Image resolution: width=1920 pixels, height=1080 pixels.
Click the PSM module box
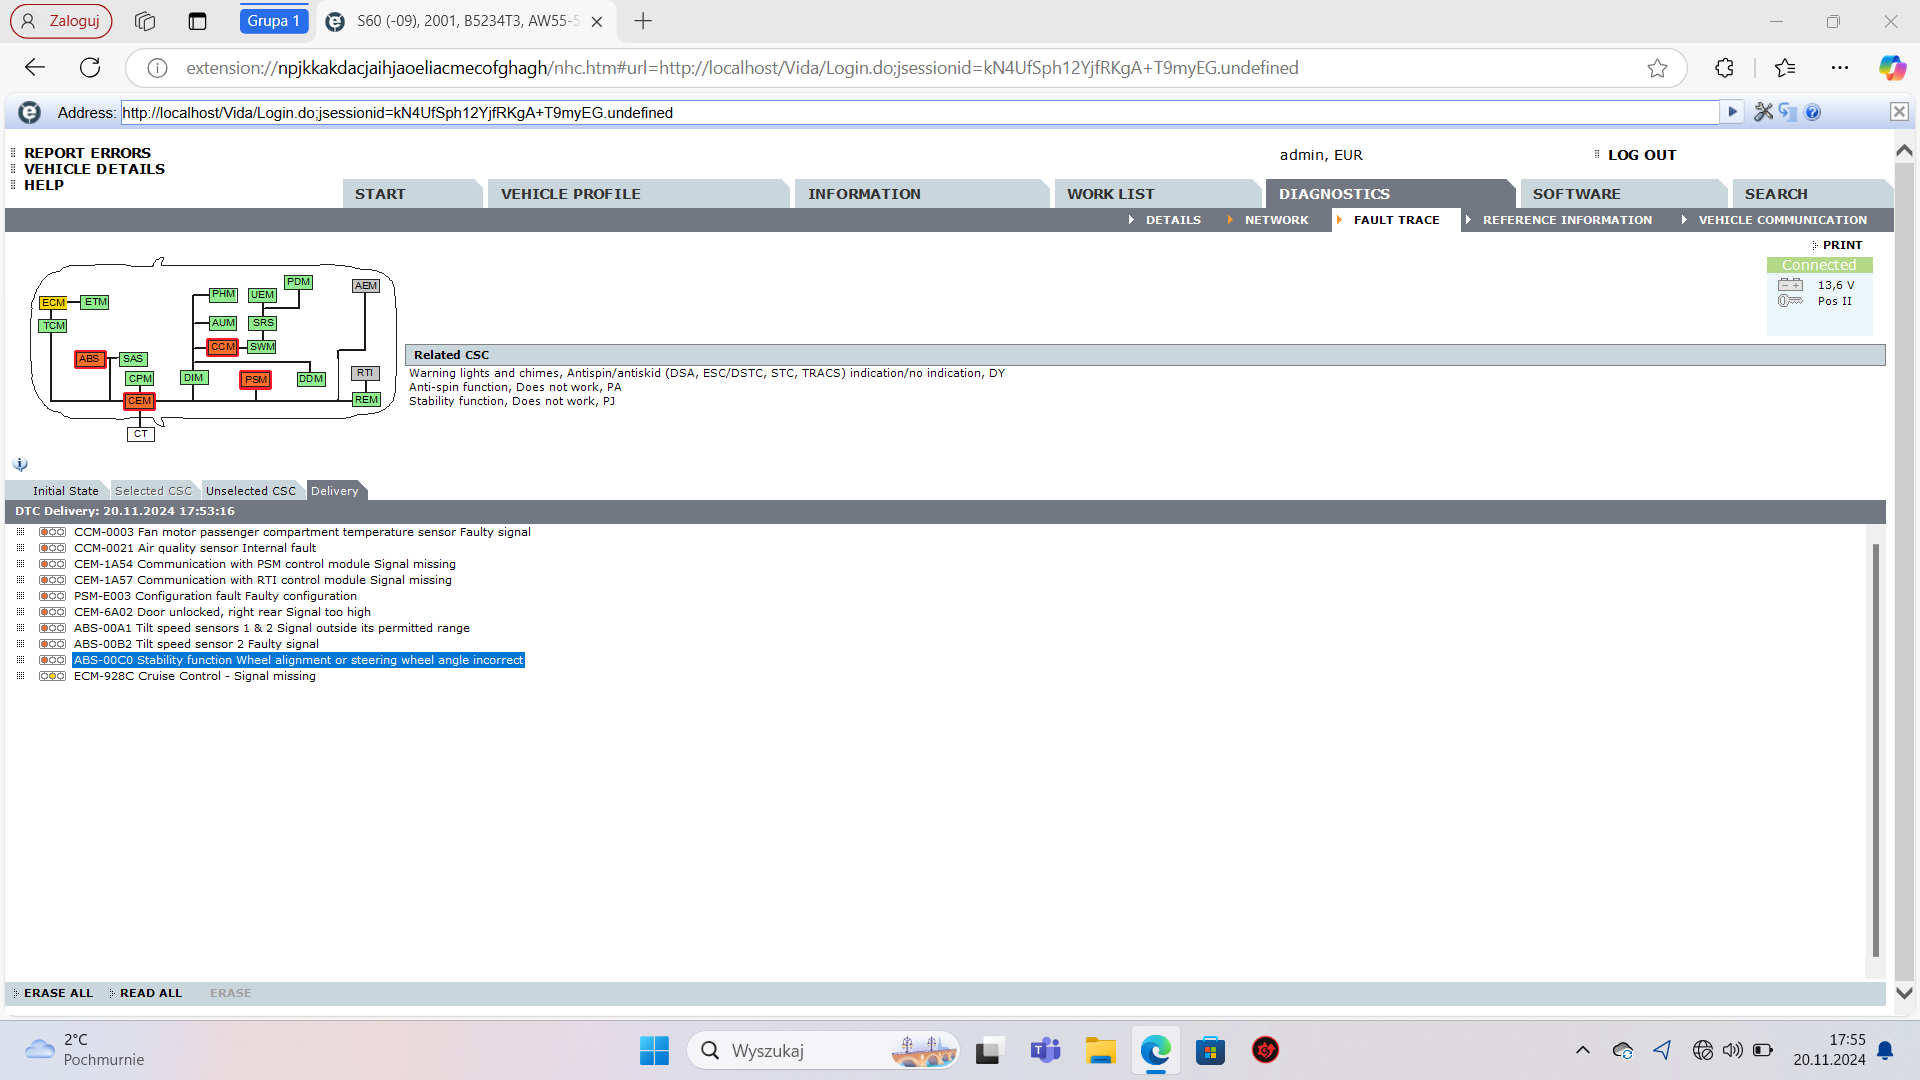[256, 380]
